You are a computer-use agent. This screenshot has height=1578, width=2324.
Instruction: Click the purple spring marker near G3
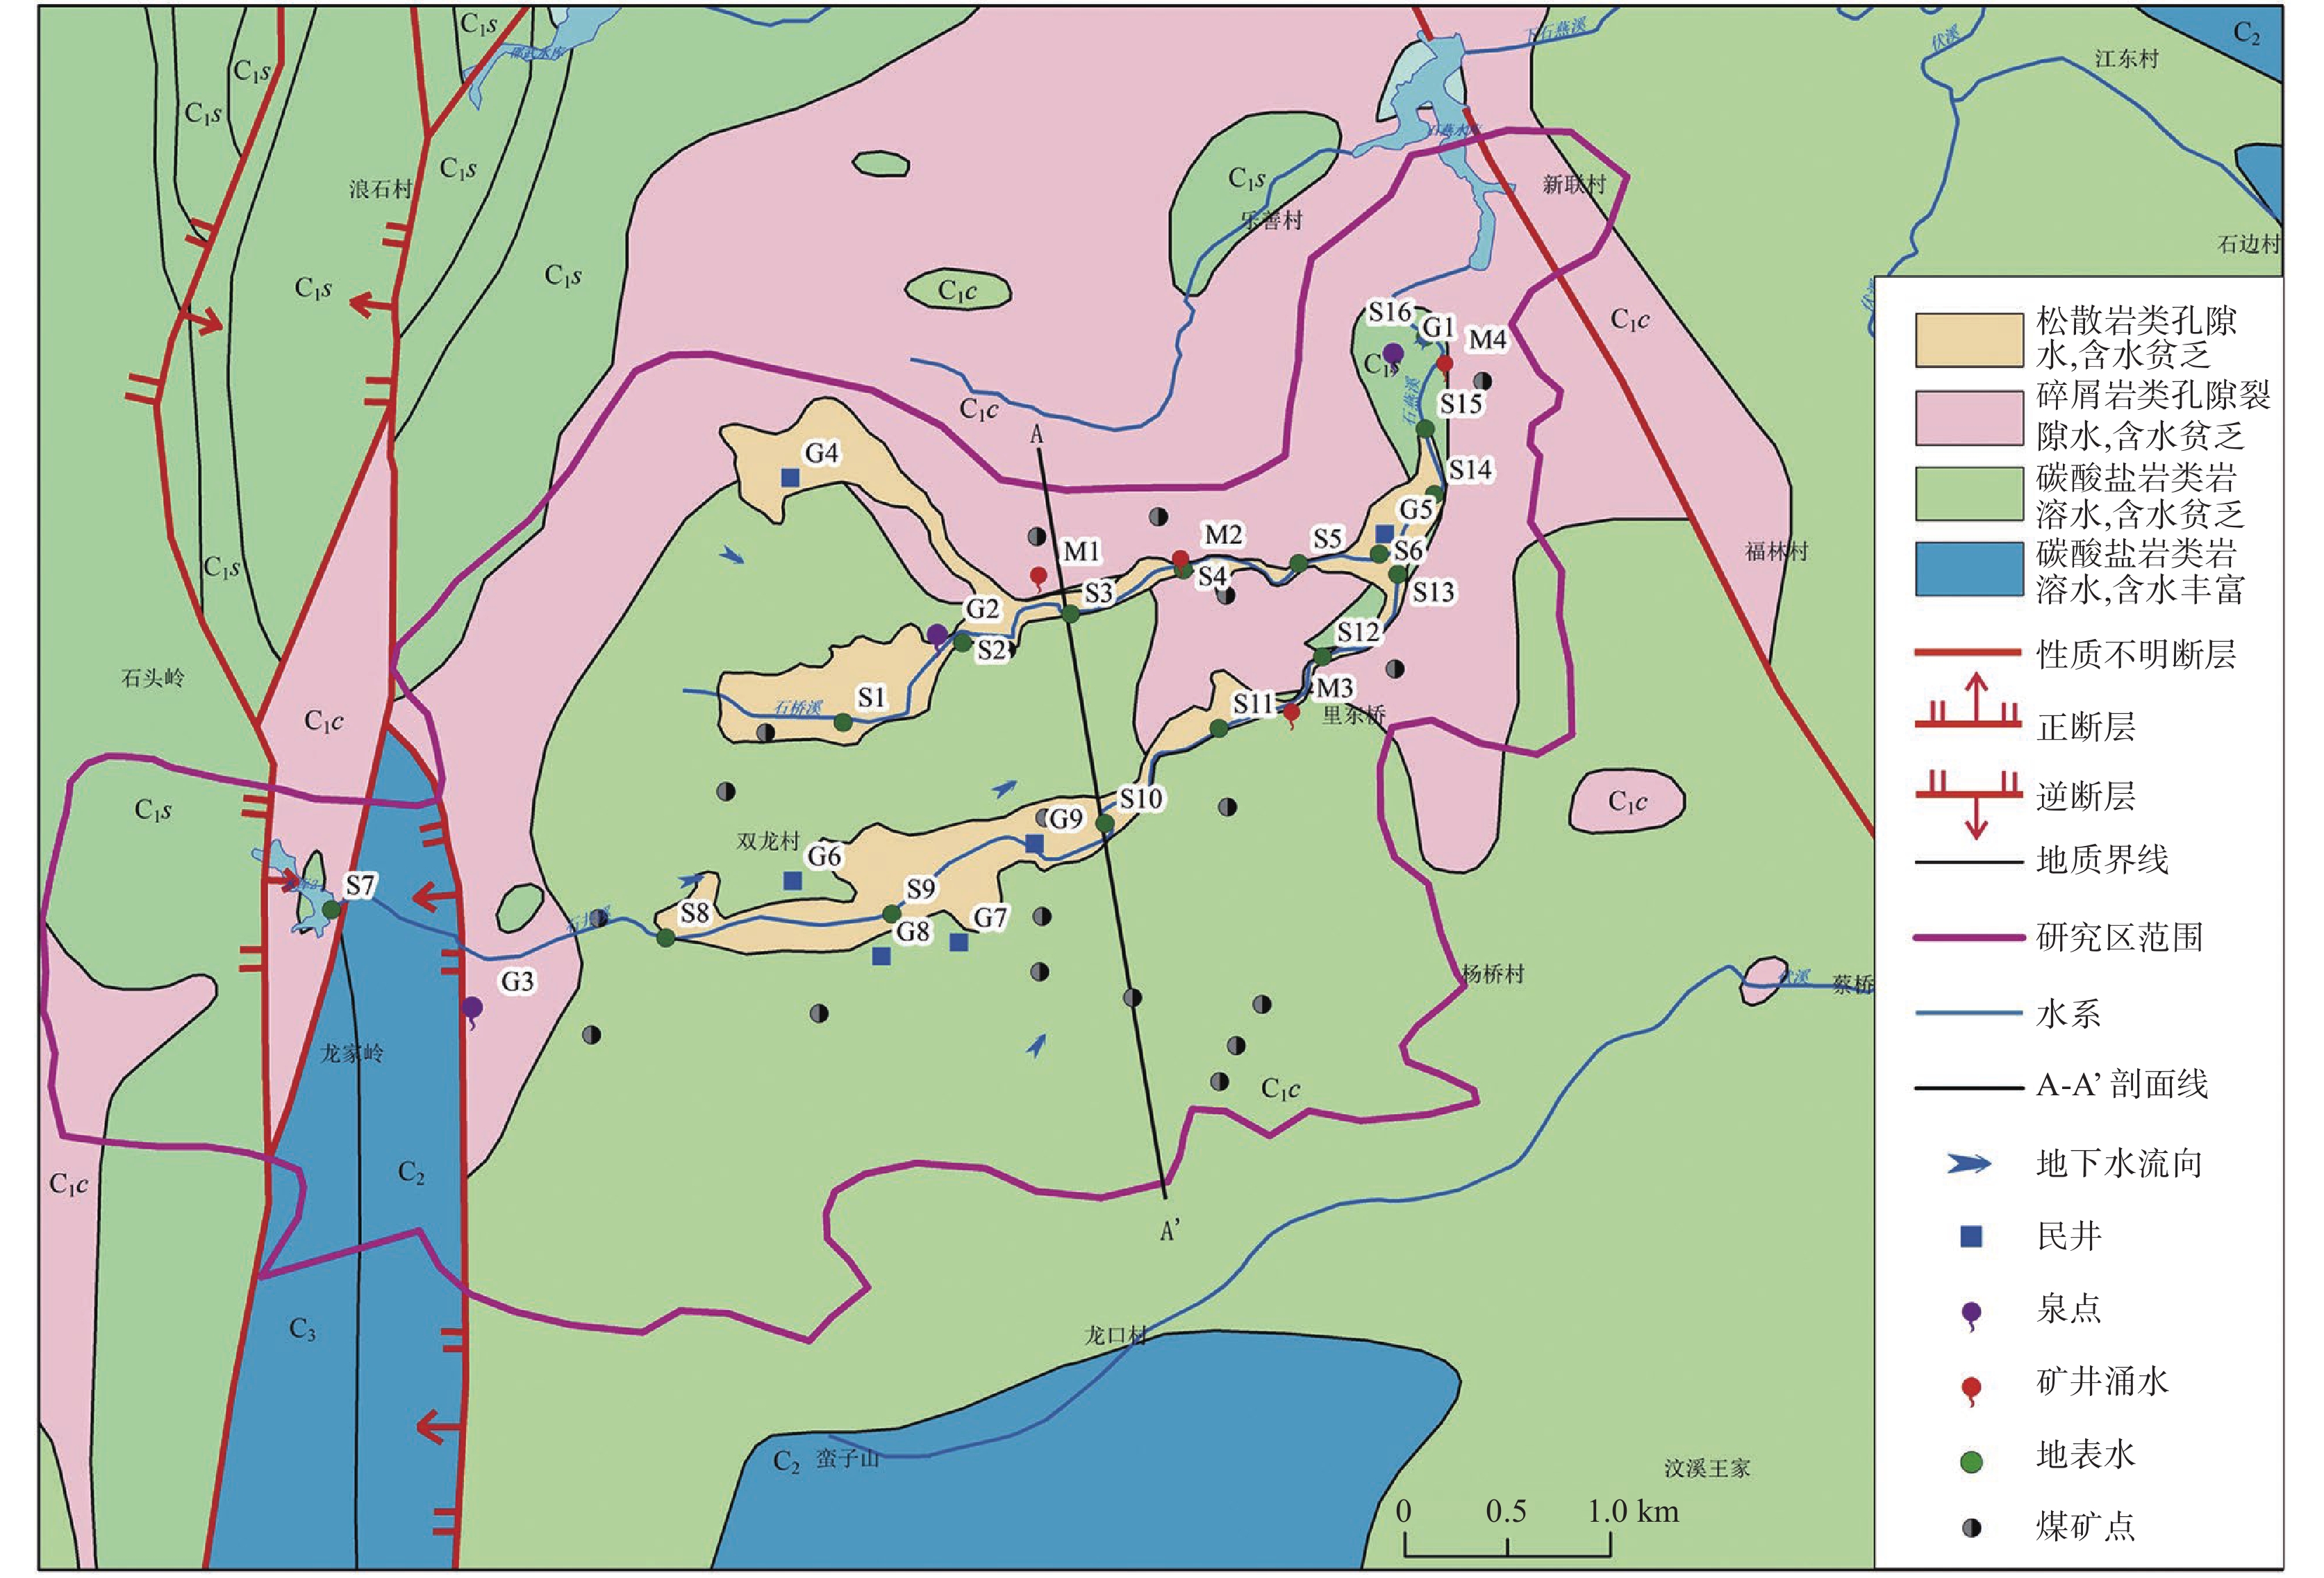472,1007
